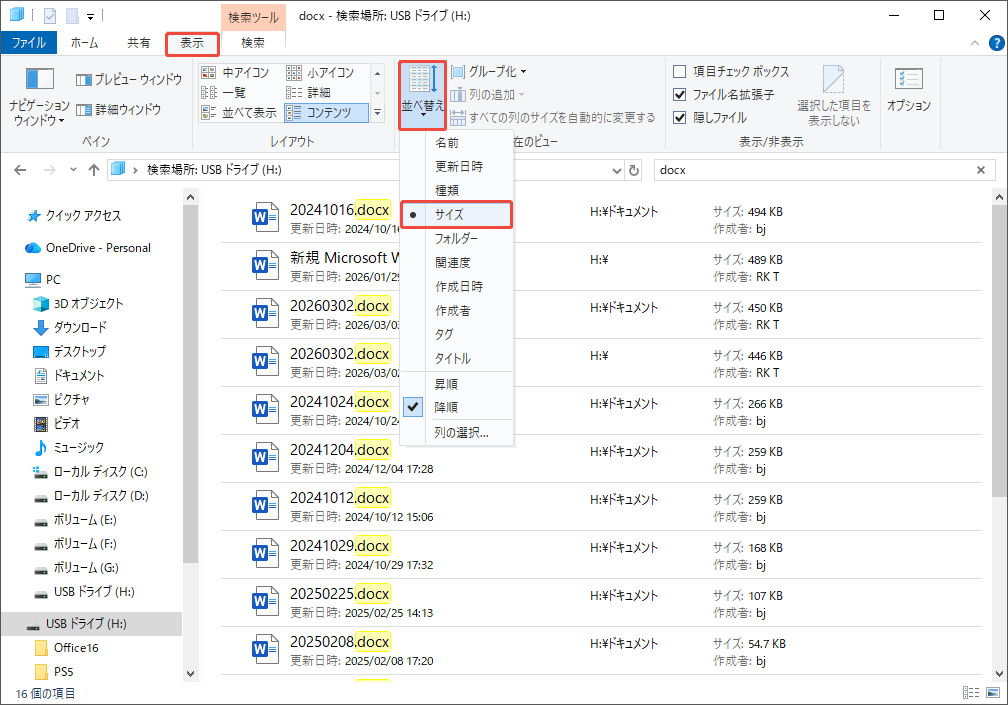
Task: Switch to the 共有 ribbon tab
Action: point(139,42)
